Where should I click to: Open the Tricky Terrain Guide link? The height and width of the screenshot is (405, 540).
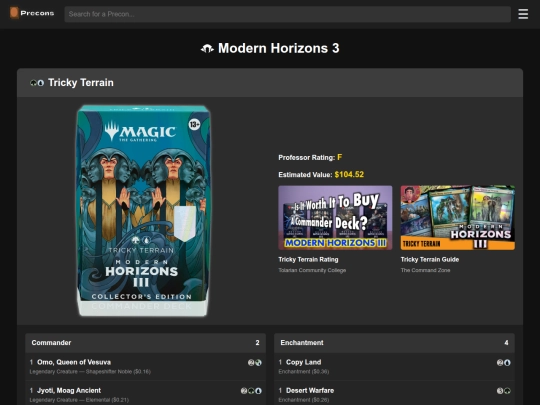pos(430,259)
